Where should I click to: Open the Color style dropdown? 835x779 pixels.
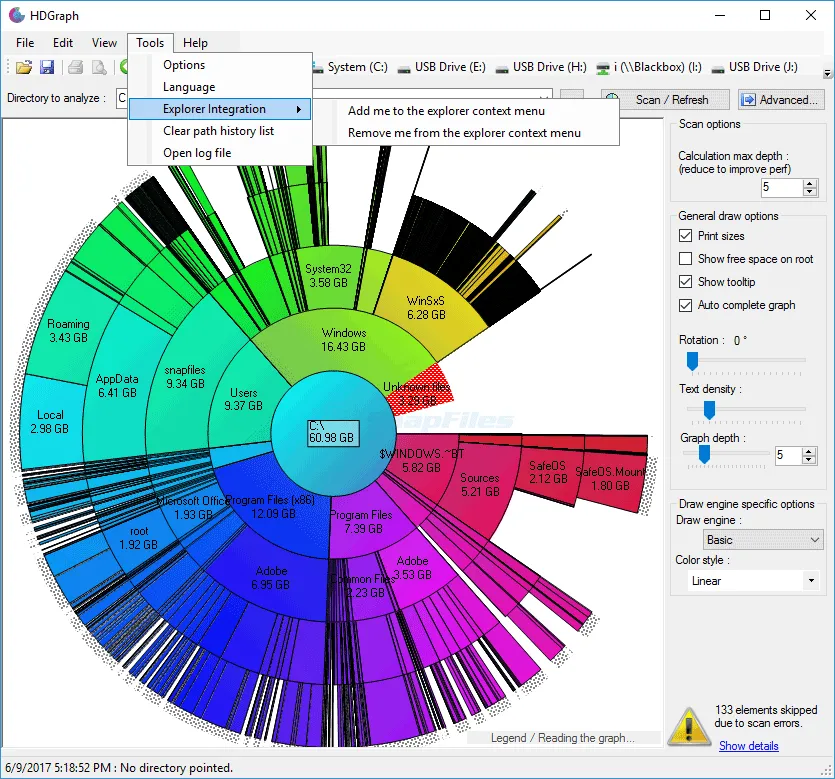tap(753, 581)
